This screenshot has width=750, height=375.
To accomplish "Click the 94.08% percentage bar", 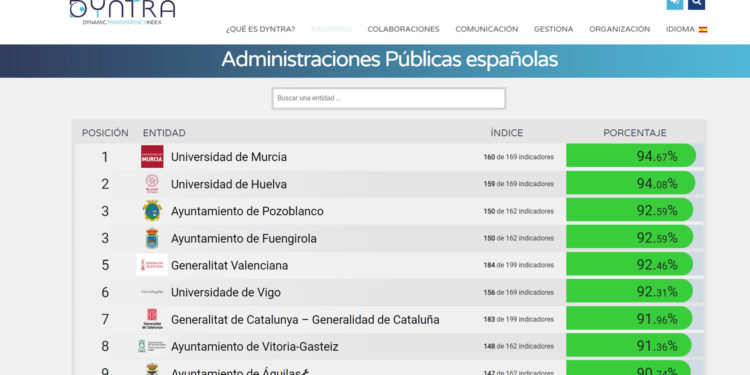I will point(630,183).
